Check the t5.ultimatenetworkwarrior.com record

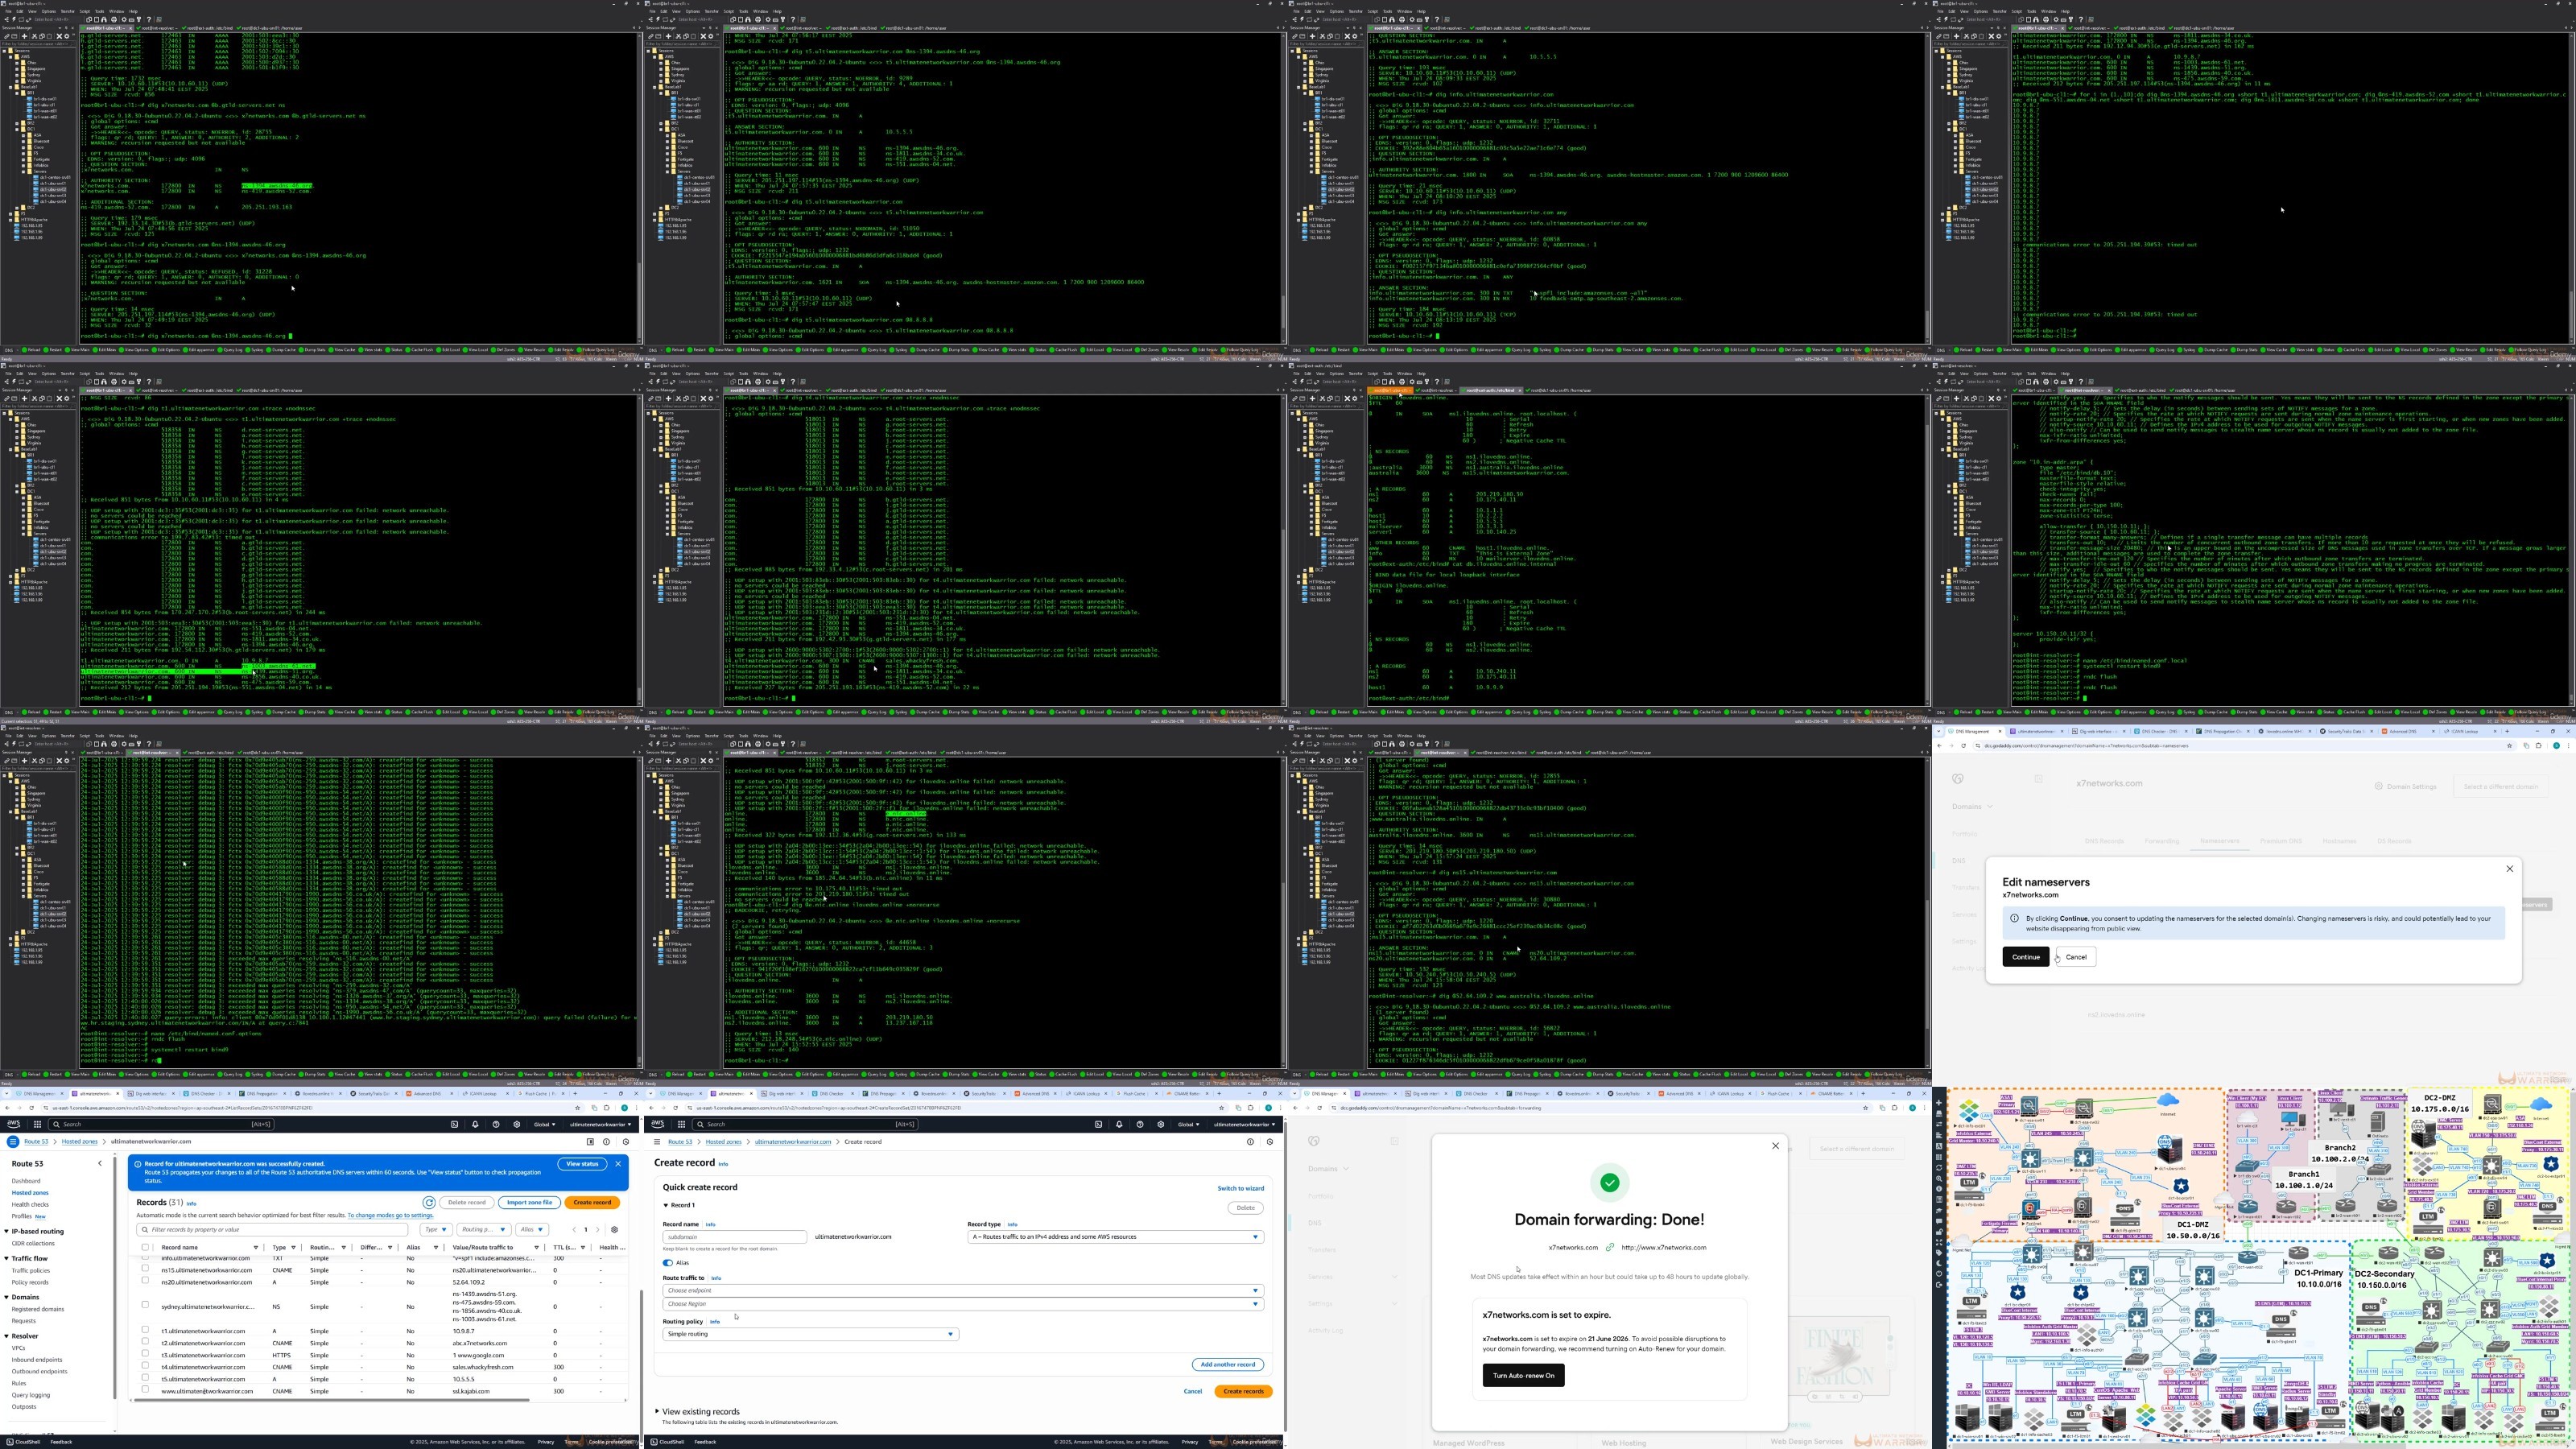point(145,1378)
